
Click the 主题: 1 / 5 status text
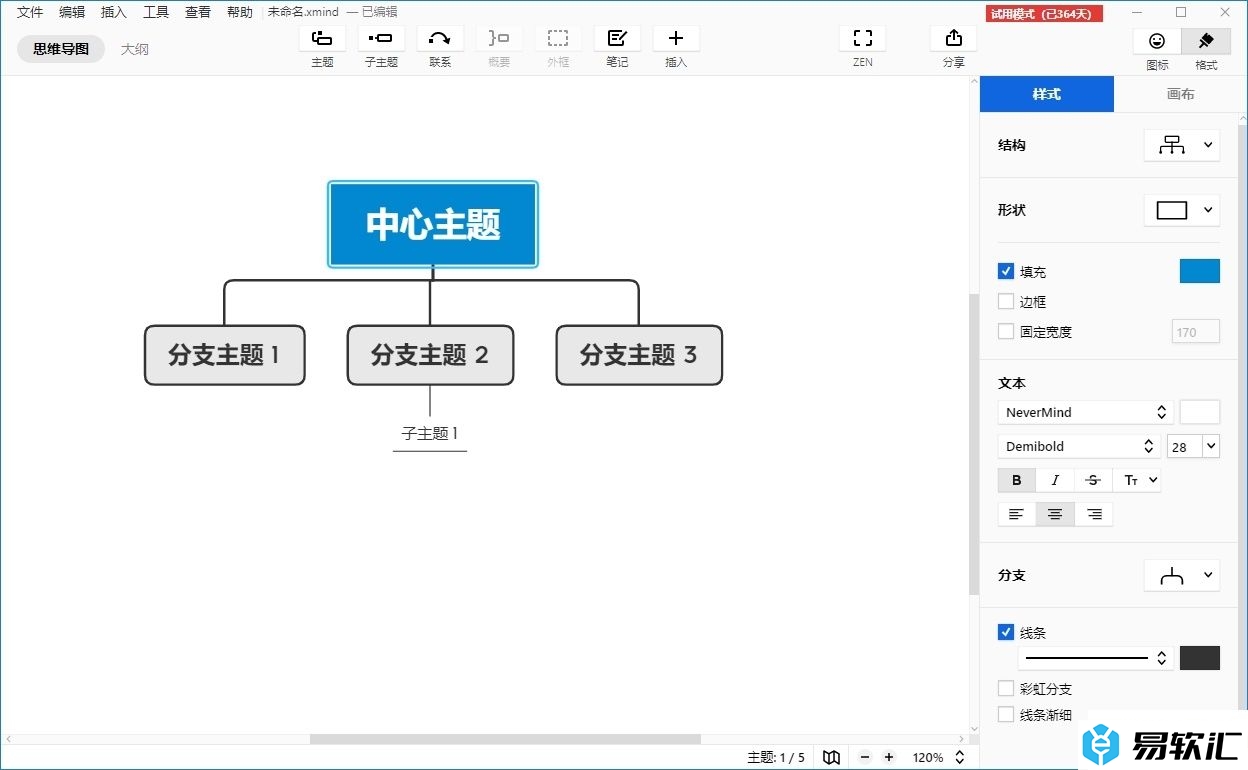point(776,758)
